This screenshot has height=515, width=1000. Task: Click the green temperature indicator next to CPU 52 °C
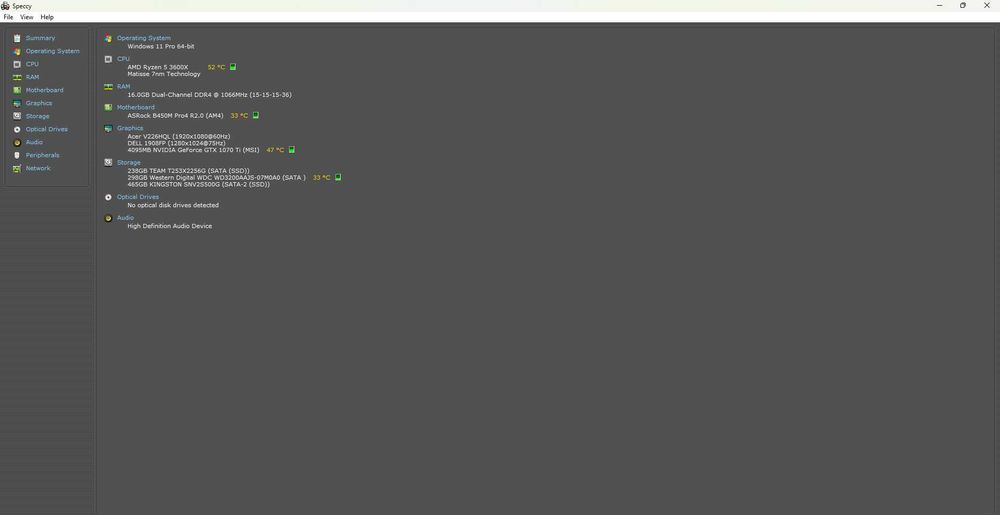tap(233, 67)
